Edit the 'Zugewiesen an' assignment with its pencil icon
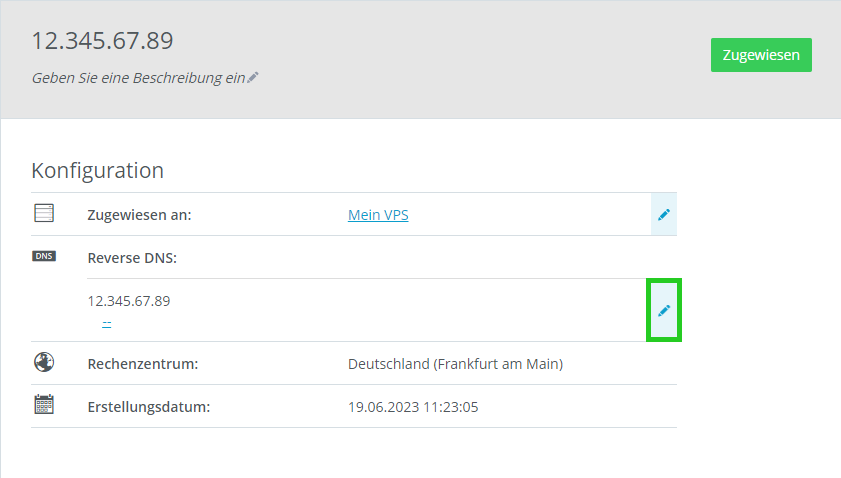 663,215
